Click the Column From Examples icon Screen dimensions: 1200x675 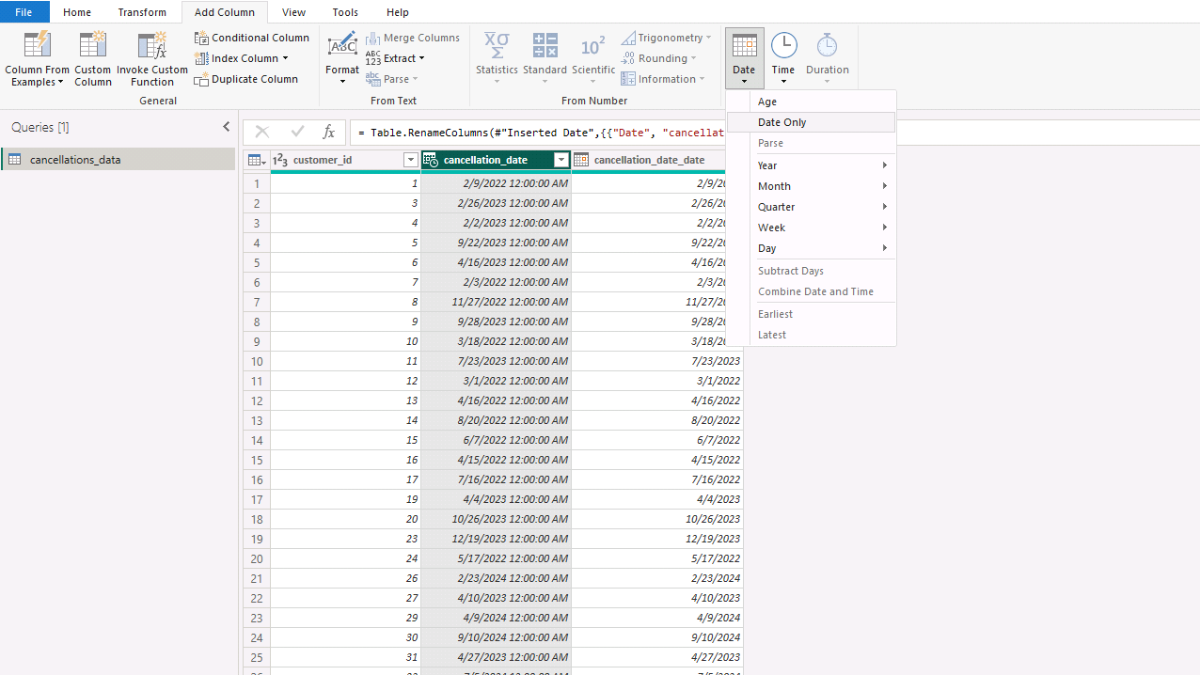coord(37,46)
